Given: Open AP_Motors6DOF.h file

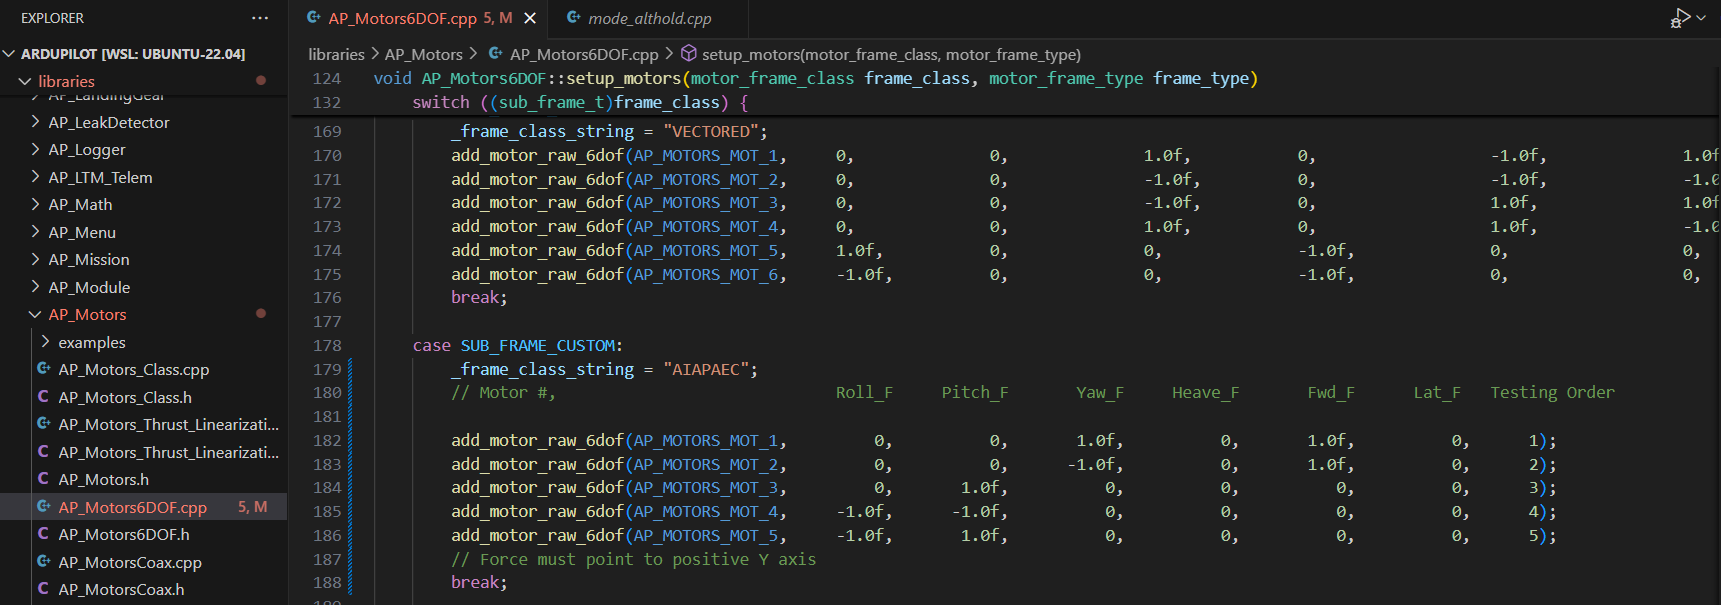Looking at the screenshot, I should coord(124,534).
